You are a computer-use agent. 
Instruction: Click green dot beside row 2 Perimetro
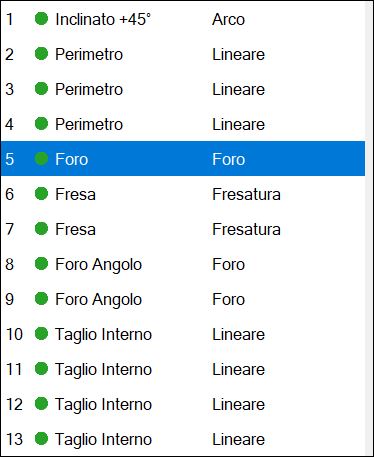(x=41, y=54)
